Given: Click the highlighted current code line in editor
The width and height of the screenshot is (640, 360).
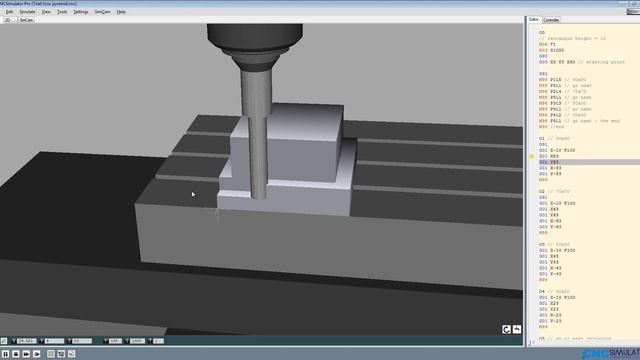Looking at the screenshot, I should pyautogui.click(x=588, y=162).
